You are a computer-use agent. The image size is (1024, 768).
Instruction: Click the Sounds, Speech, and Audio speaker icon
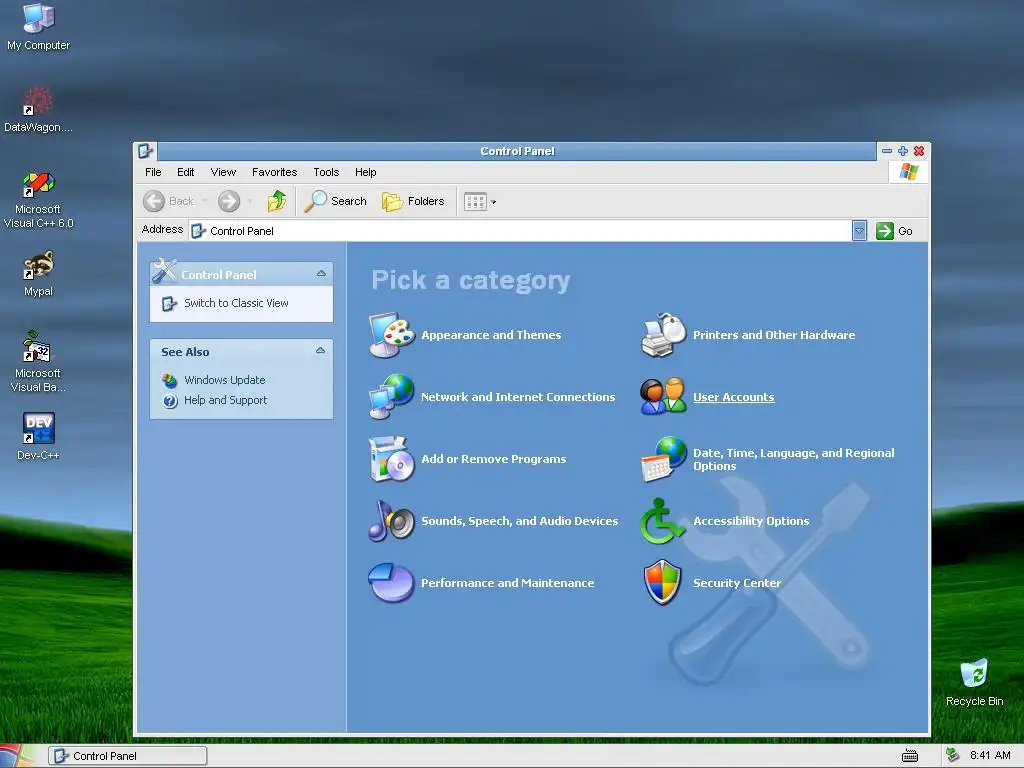[x=391, y=520]
